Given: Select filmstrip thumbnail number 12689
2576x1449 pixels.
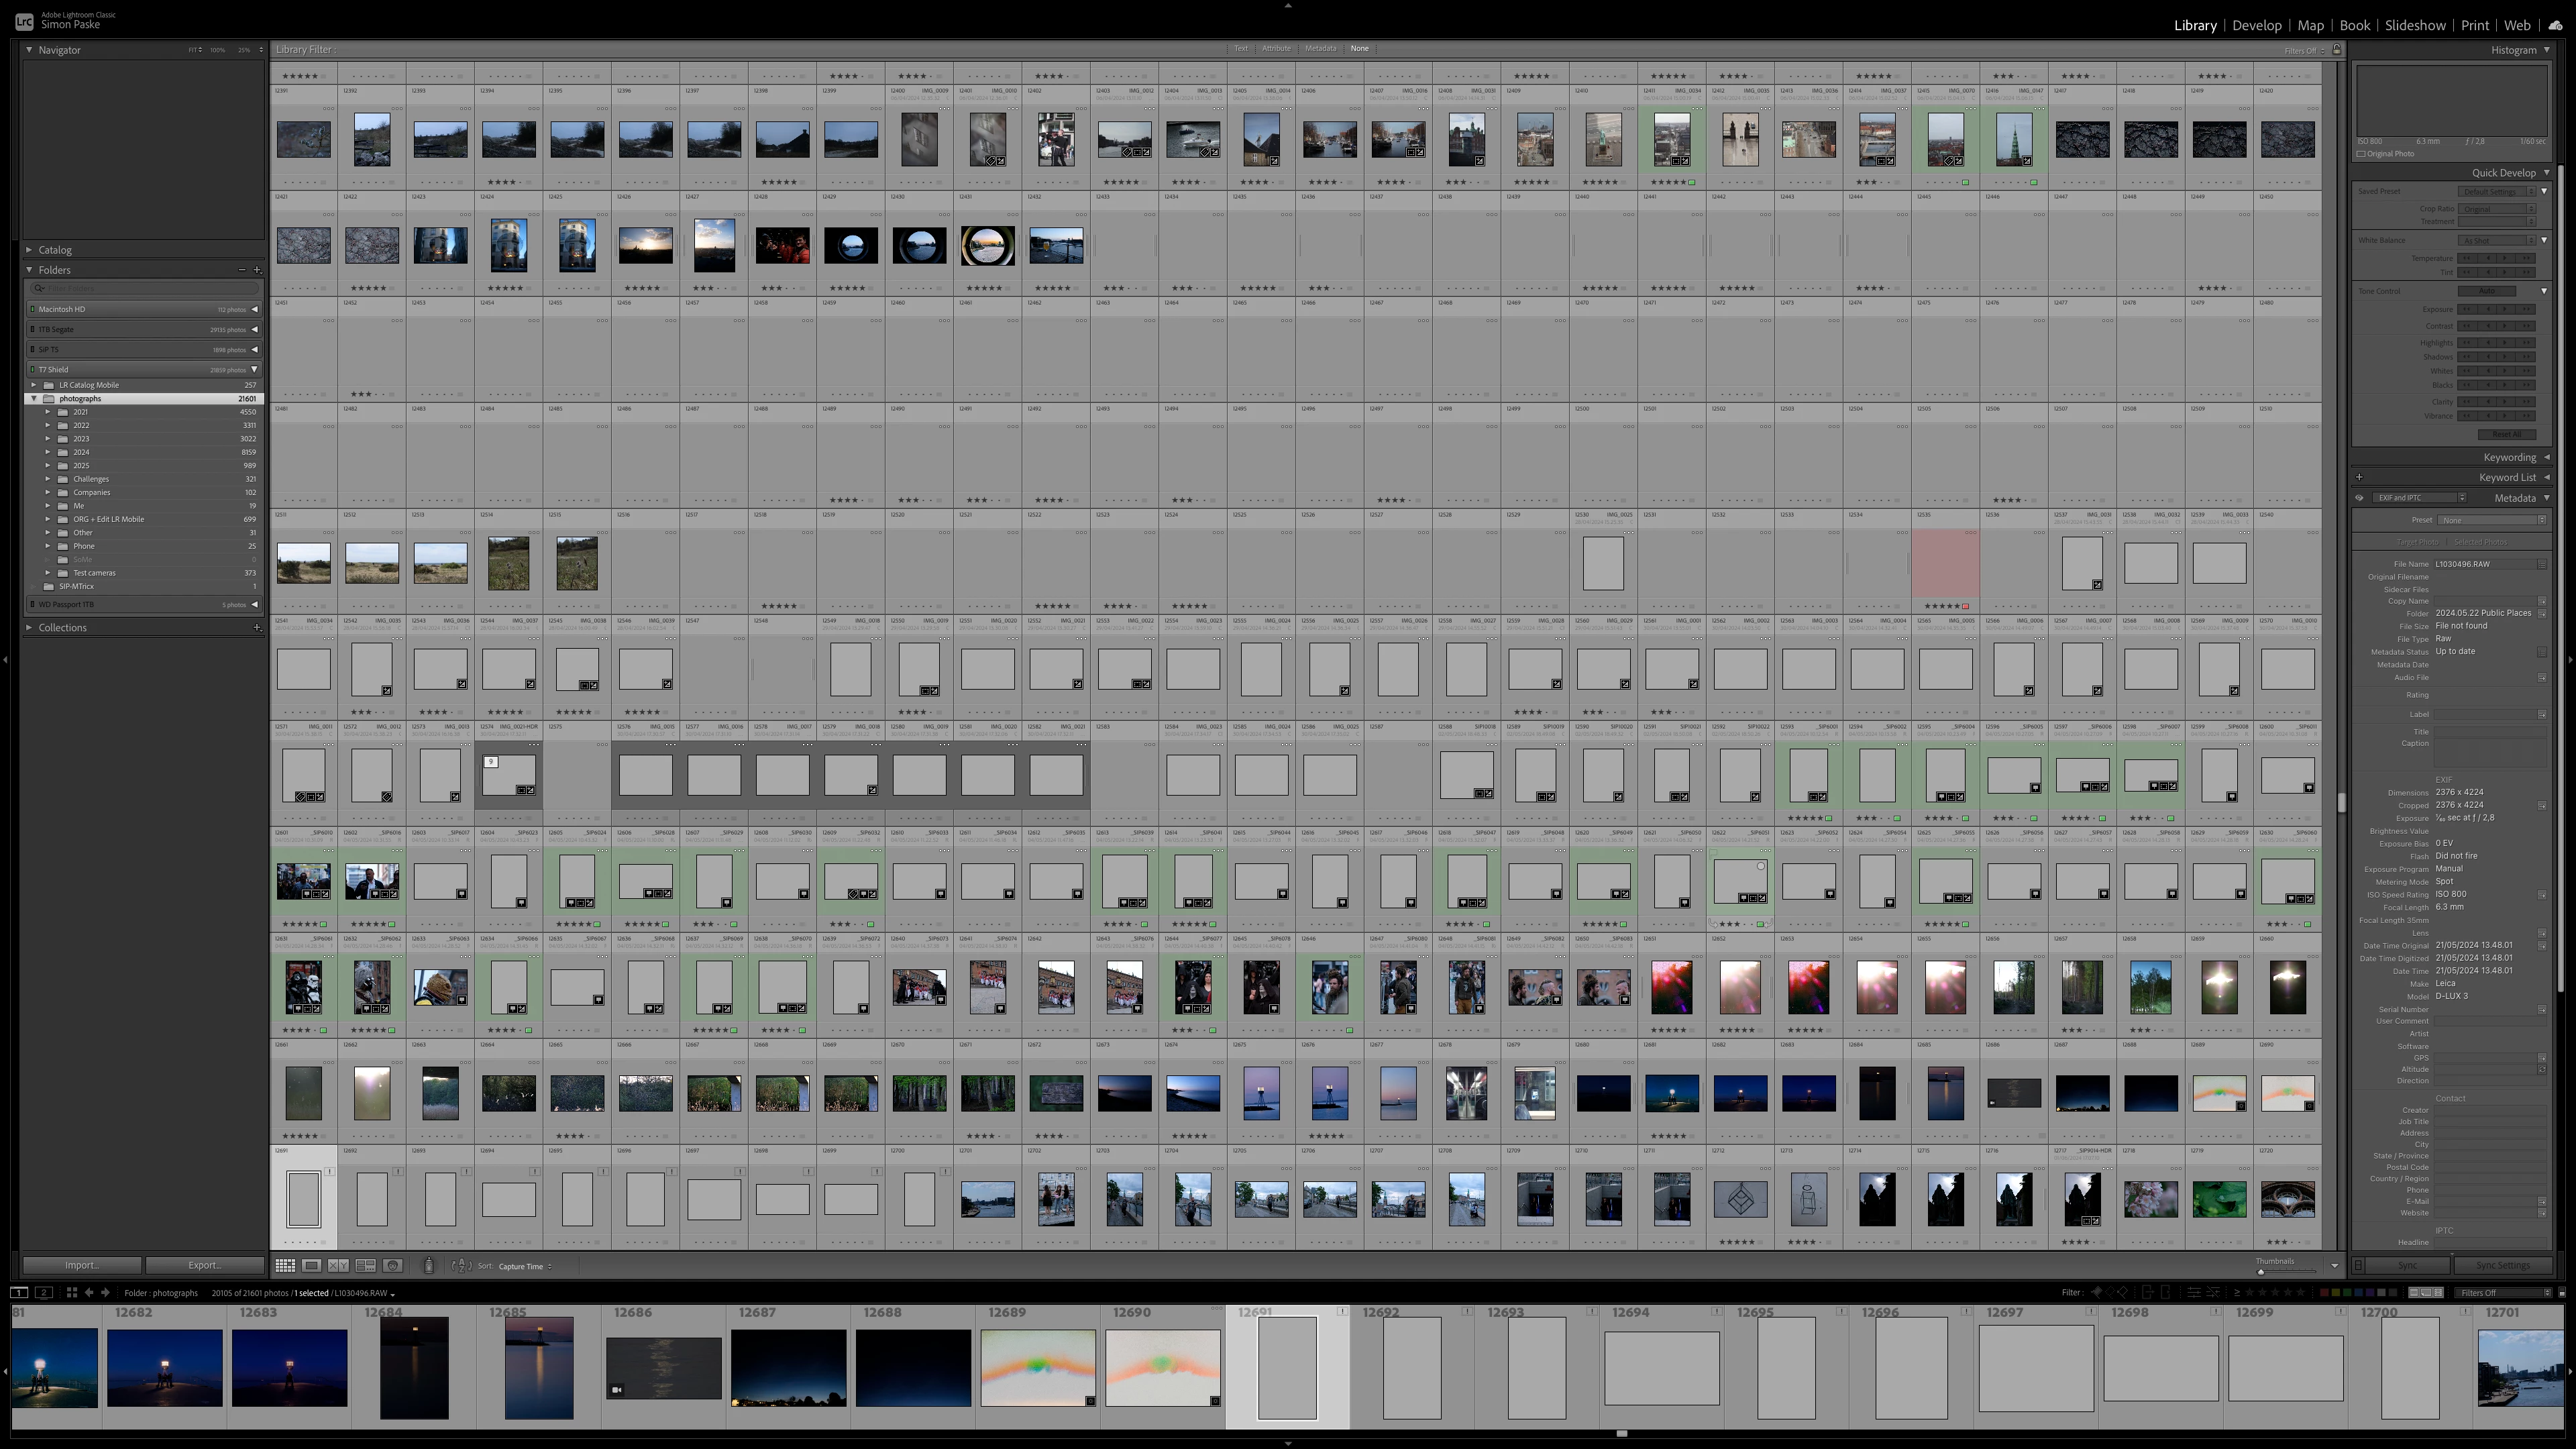Looking at the screenshot, I should point(1037,1367).
